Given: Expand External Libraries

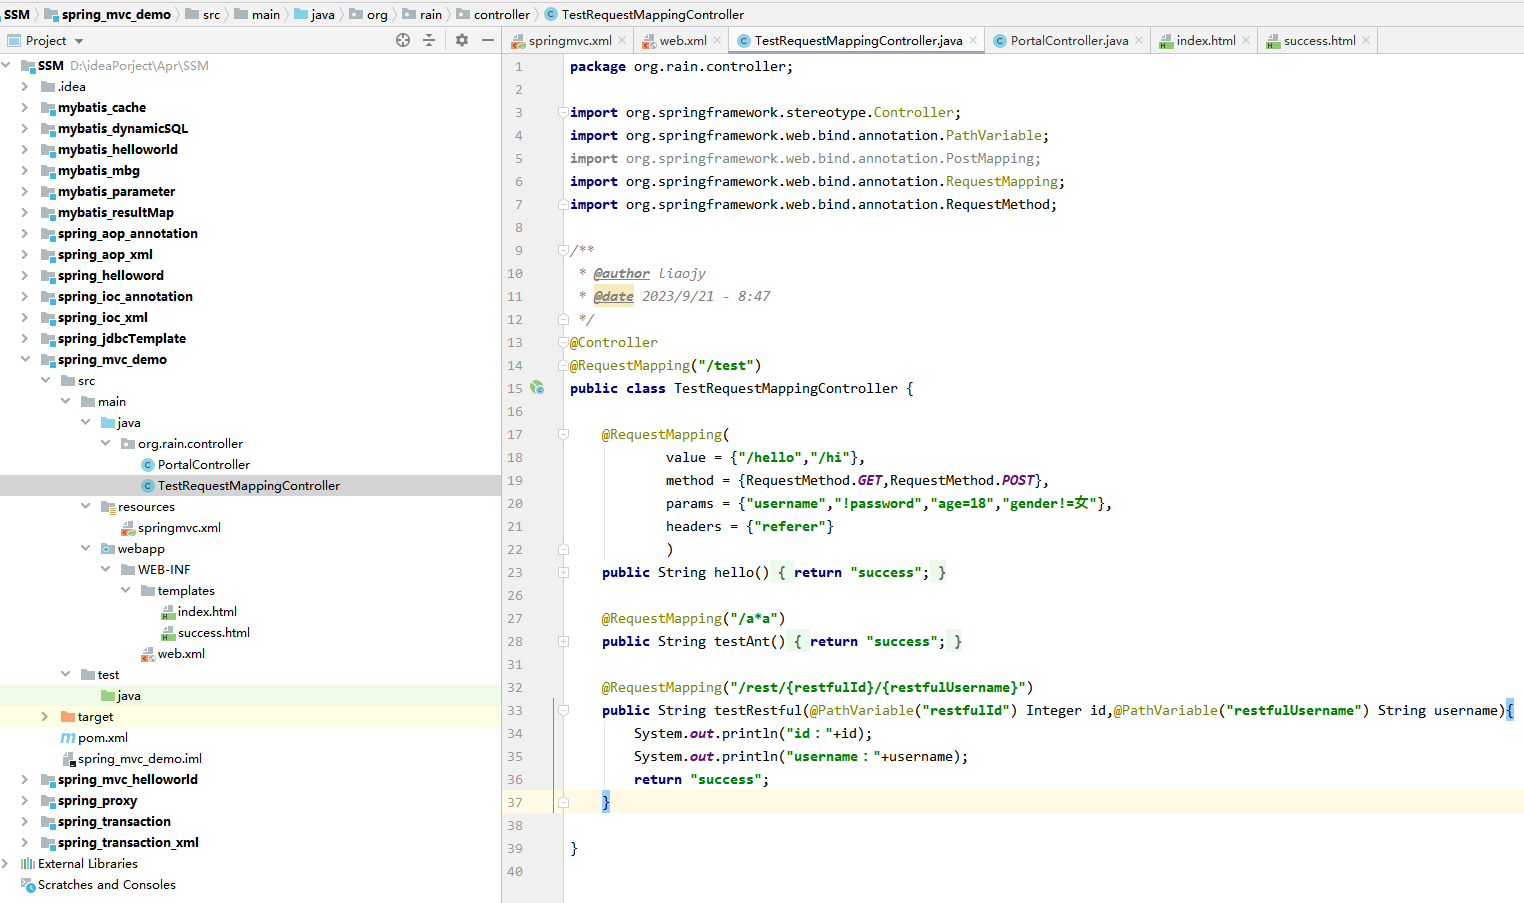Looking at the screenshot, I should point(6,864).
